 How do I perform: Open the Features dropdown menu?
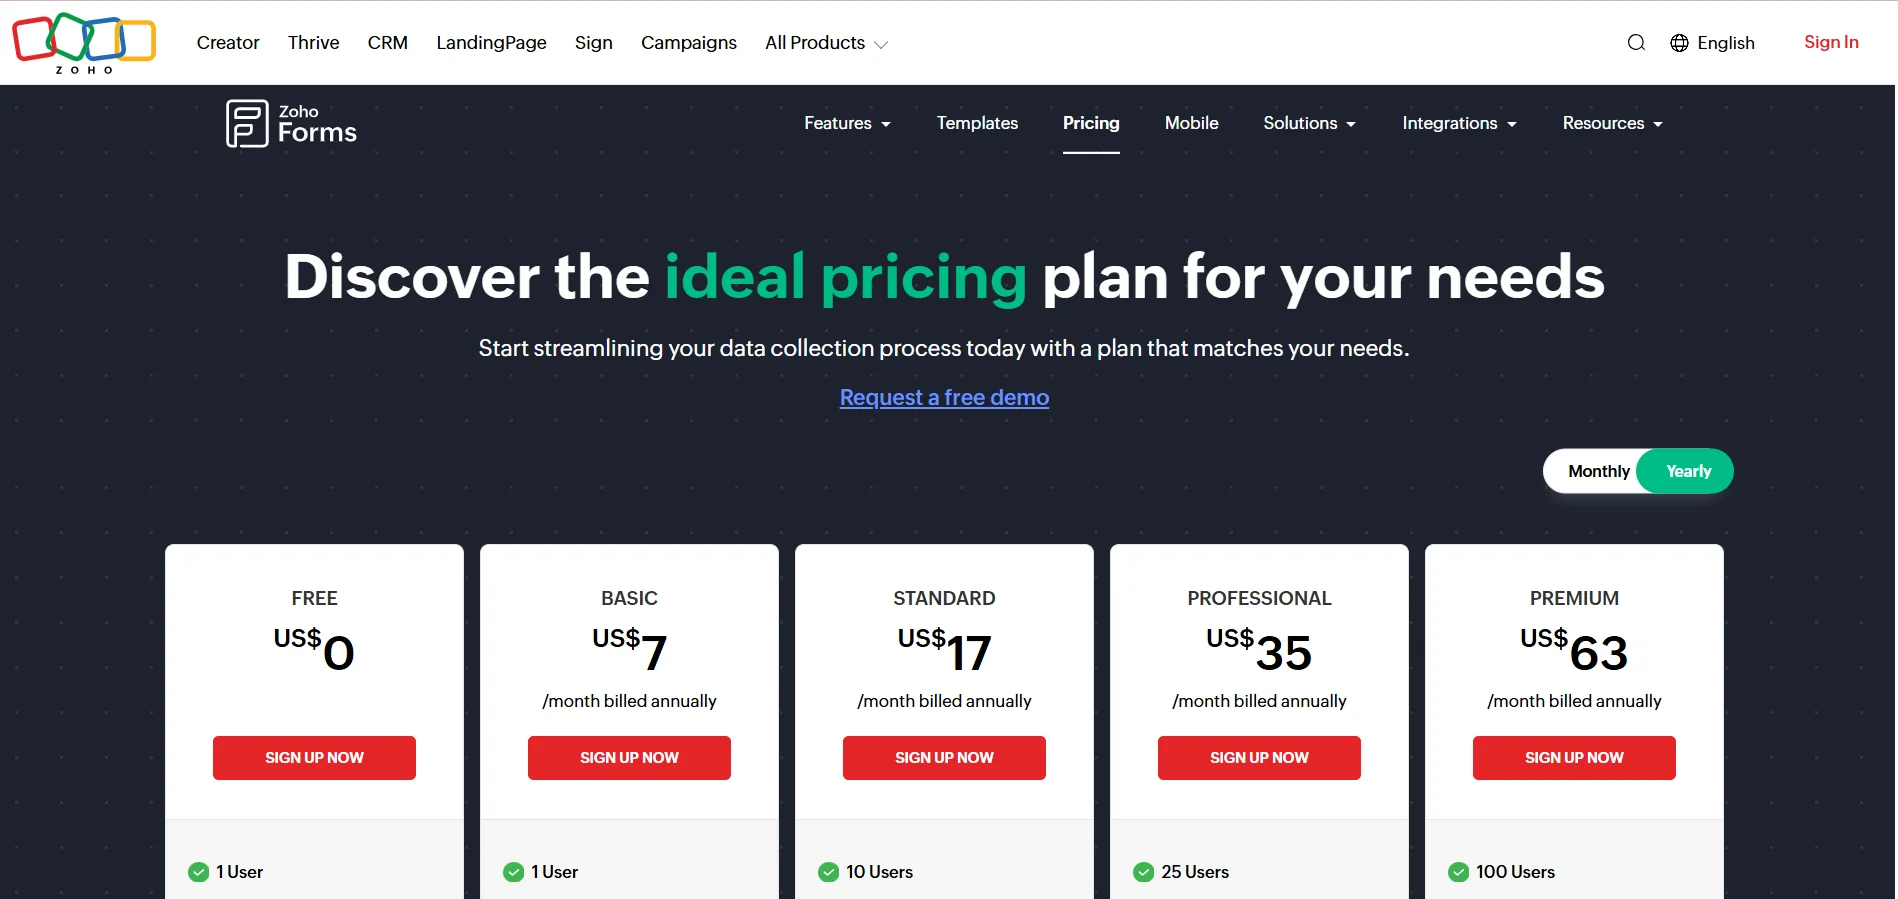pos(846,123)
